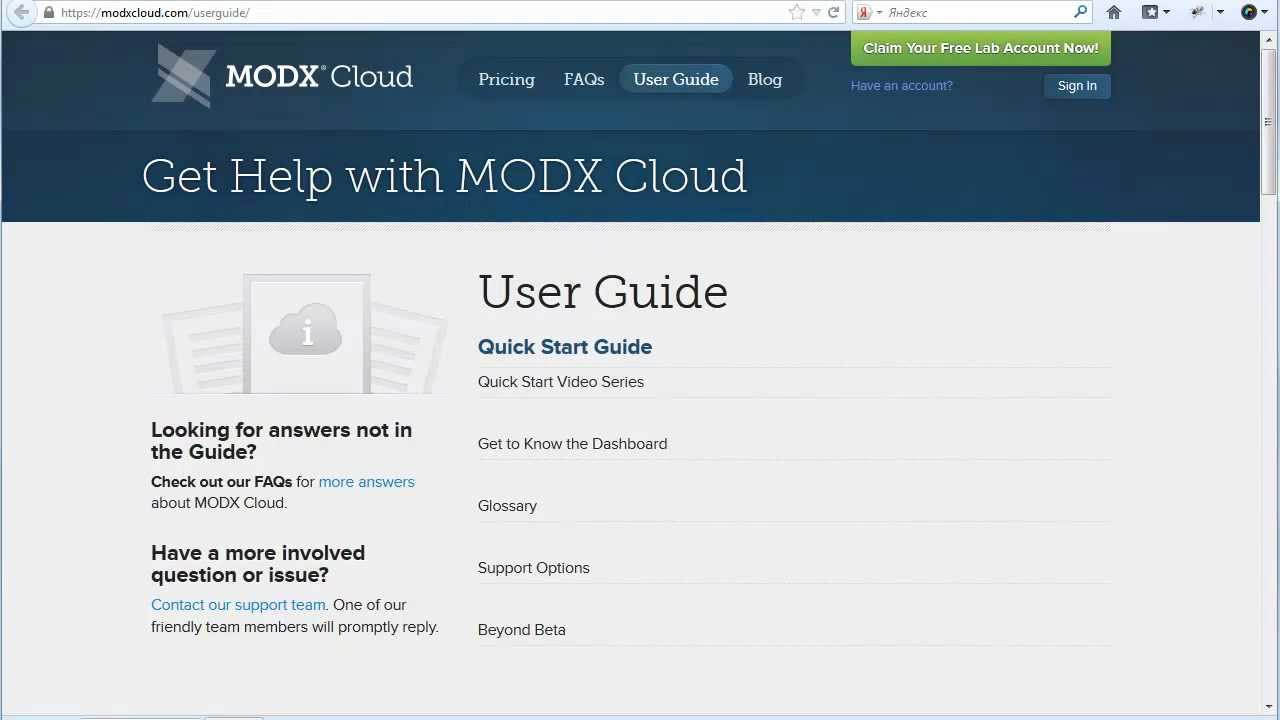Click 'Contact our support team' link

pos(238,605)
